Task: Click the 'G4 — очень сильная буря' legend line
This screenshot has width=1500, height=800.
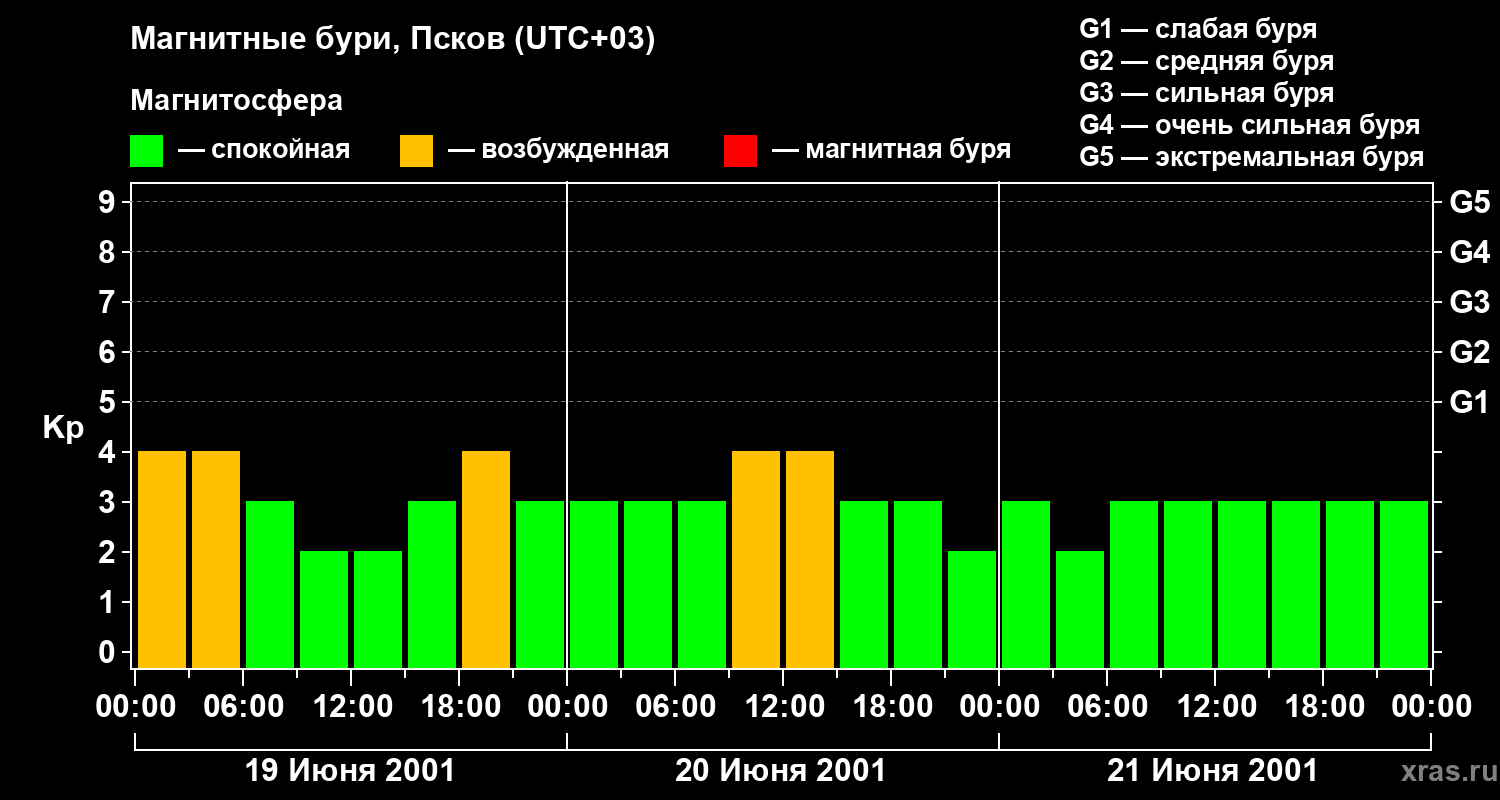Action: pyautogui.click(x=1250, y=125)
